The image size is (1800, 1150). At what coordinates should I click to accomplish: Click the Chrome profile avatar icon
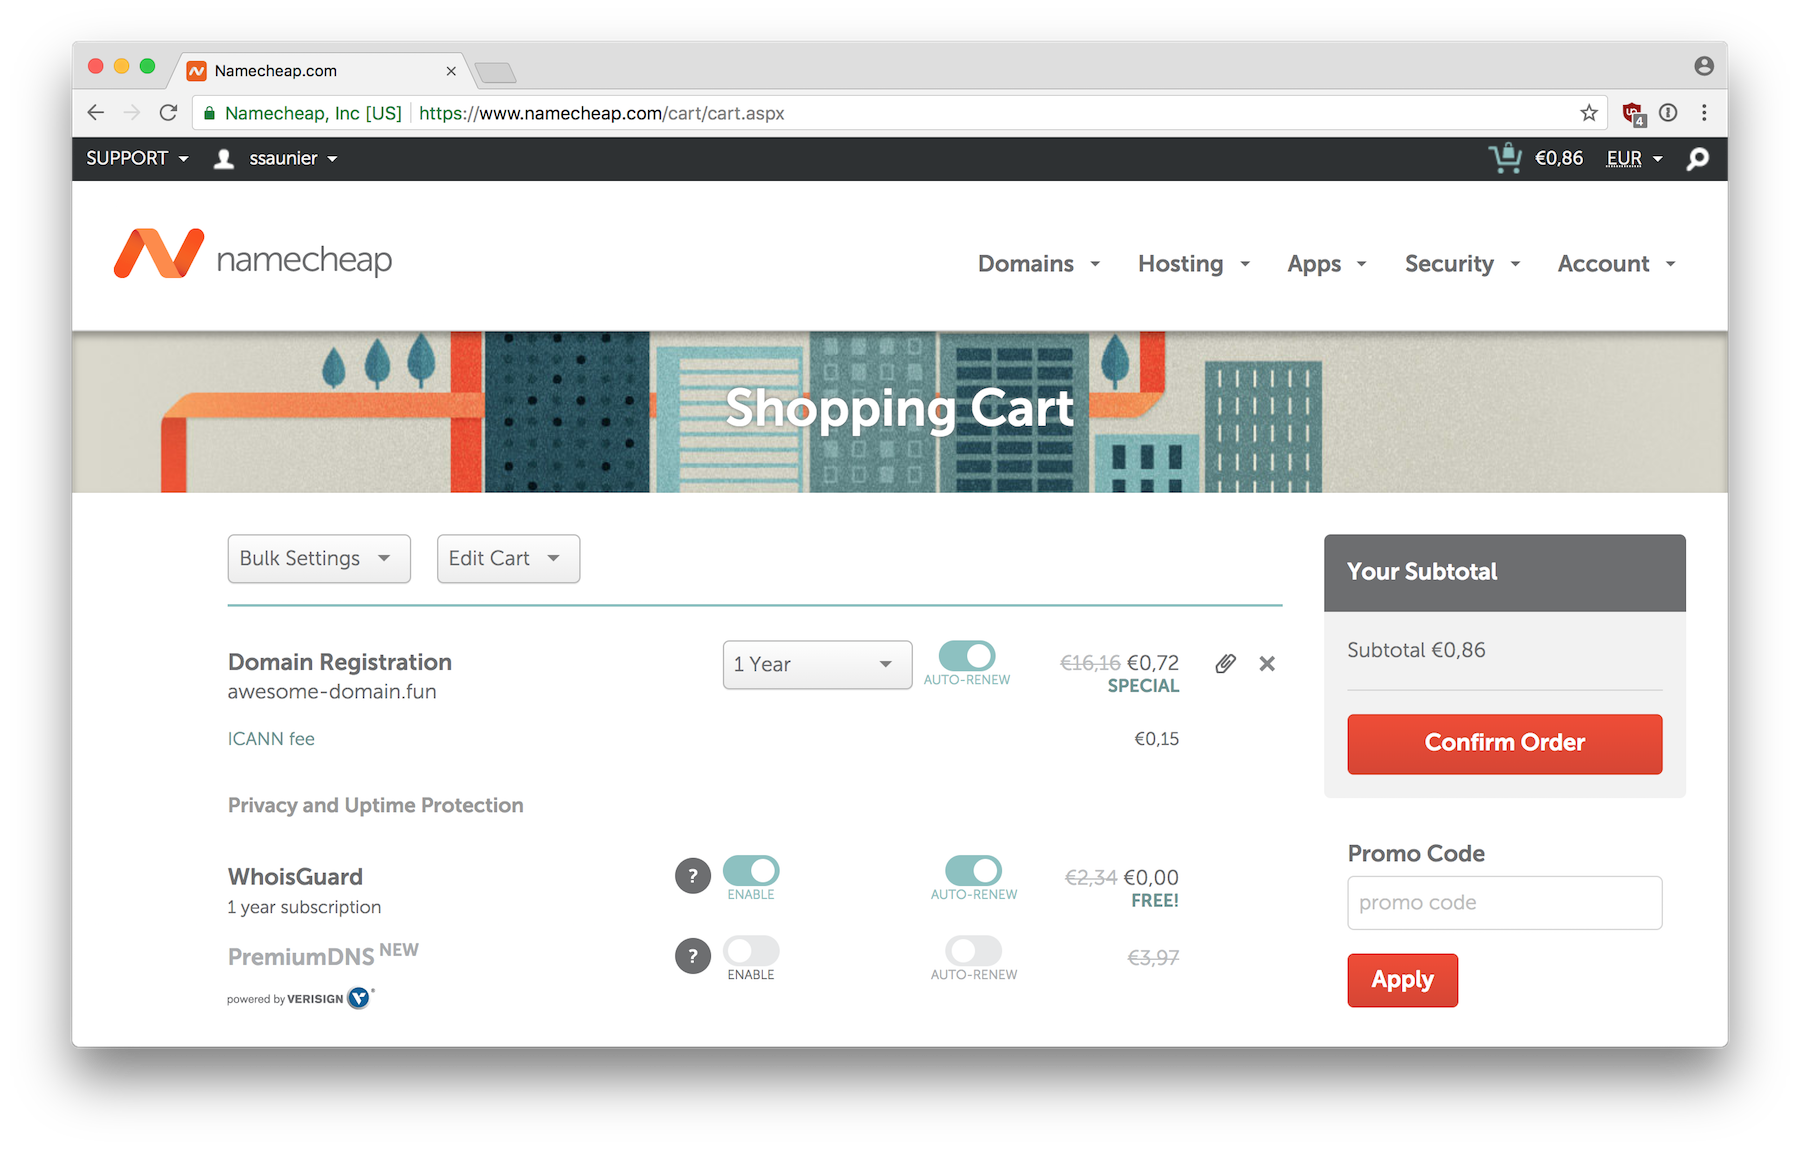[x=1704, y=66]
